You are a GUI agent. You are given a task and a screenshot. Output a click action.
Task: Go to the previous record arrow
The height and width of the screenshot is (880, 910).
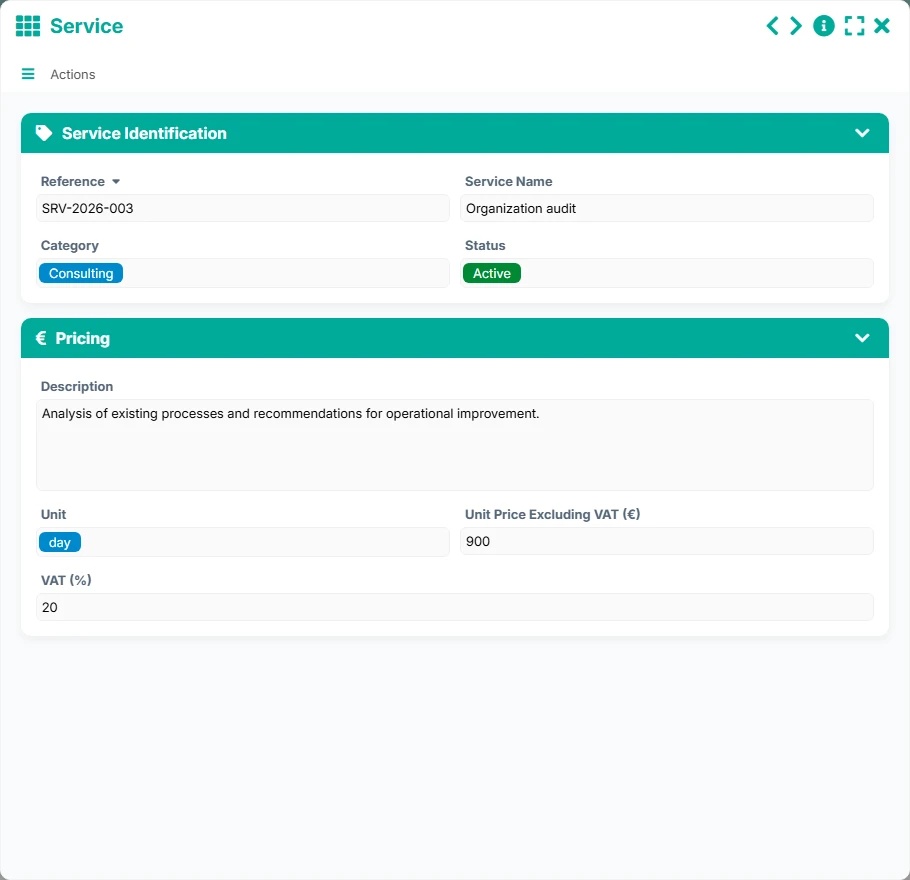point(772,26)
